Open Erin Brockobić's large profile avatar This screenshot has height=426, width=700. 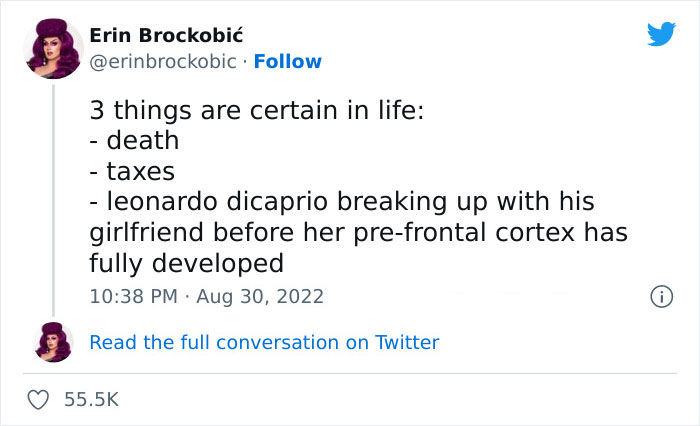pos(53,49)
